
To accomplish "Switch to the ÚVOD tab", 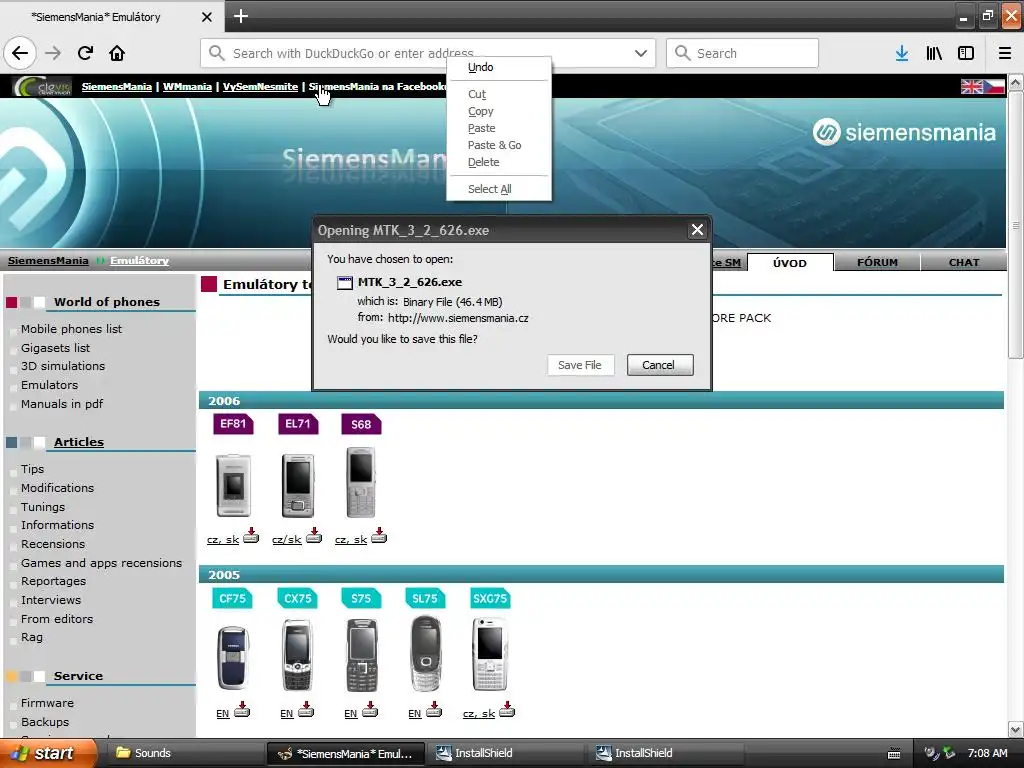I will (x=790, y=263).
